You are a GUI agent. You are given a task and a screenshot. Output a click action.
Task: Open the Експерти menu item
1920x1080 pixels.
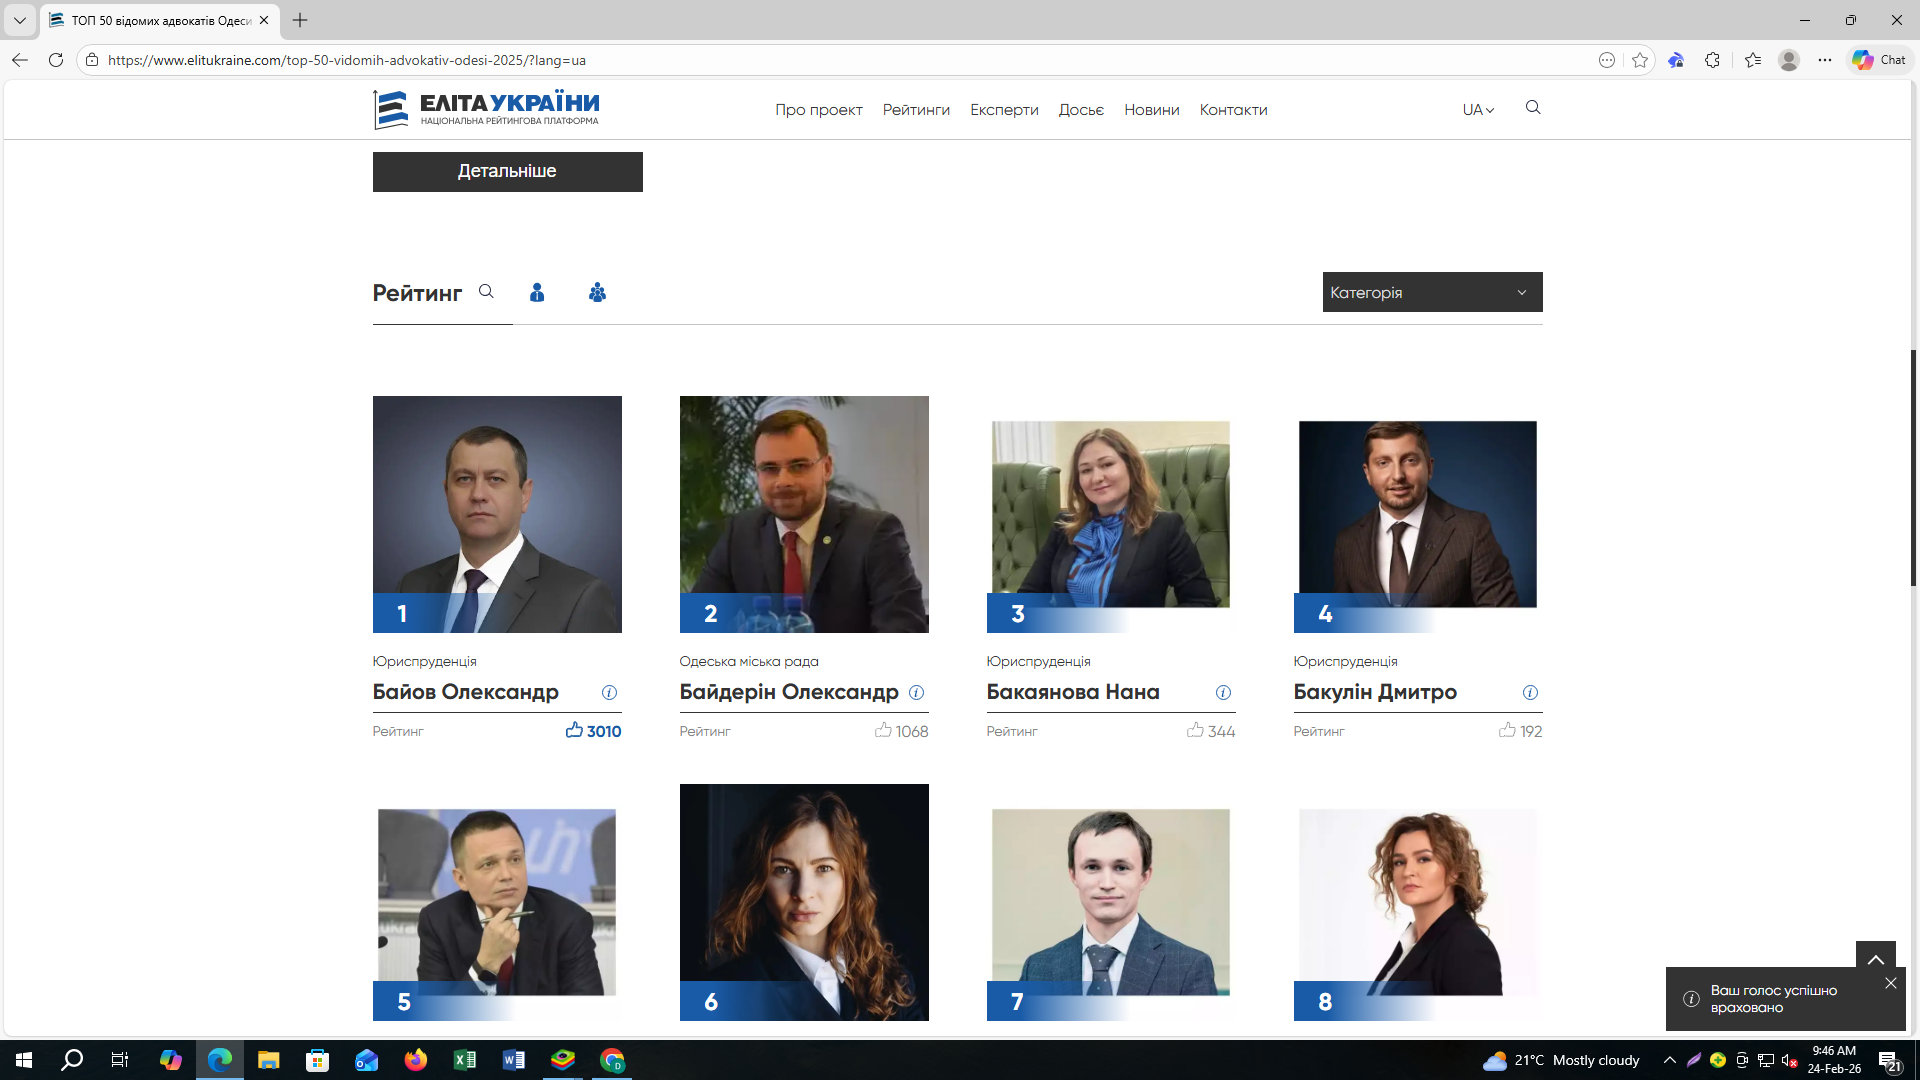(x=1003, y=110)
